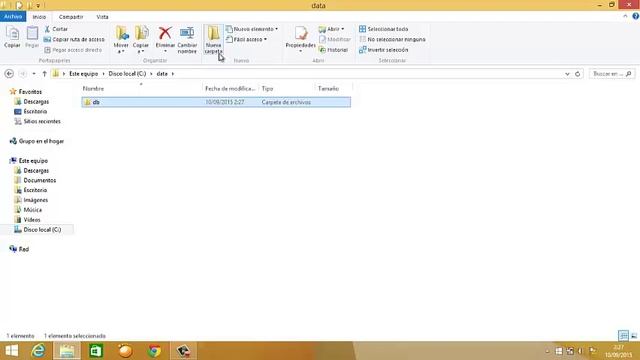Open Grupo en el hogar
640x360 pixels.
[x=37, y=141]
